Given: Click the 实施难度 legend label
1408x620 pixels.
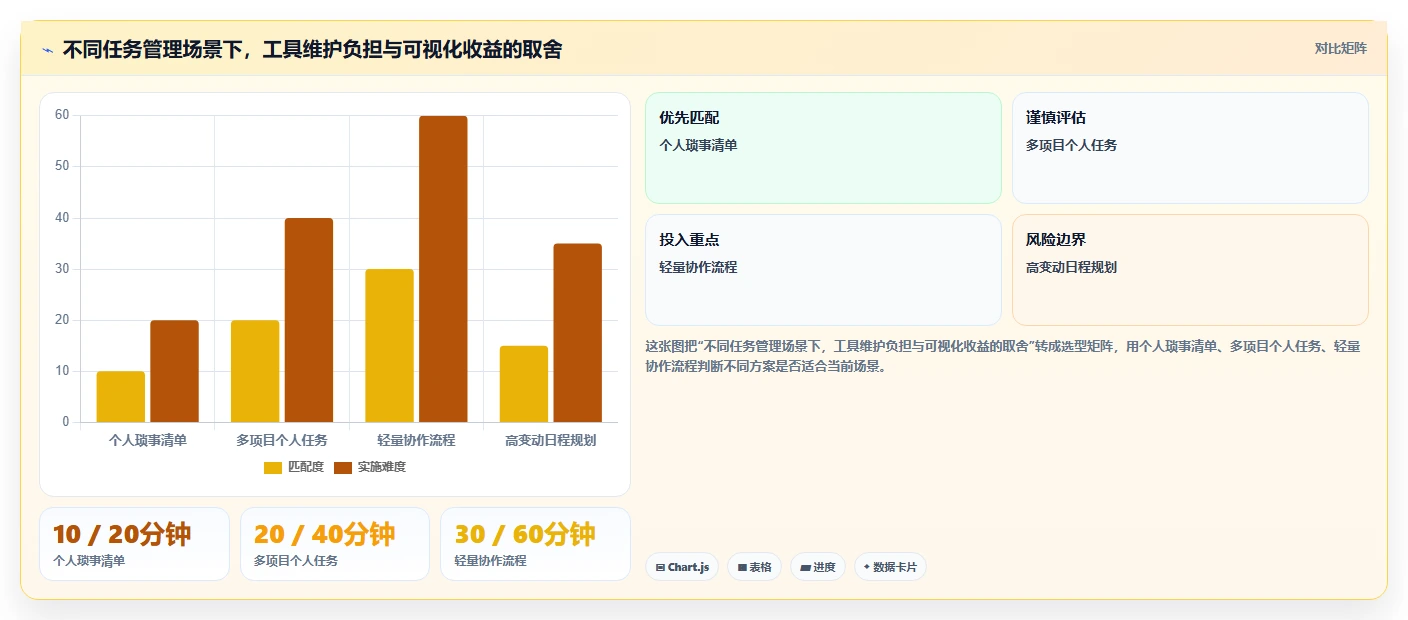Looking at the screenshot, I should [x=382, y=467].
